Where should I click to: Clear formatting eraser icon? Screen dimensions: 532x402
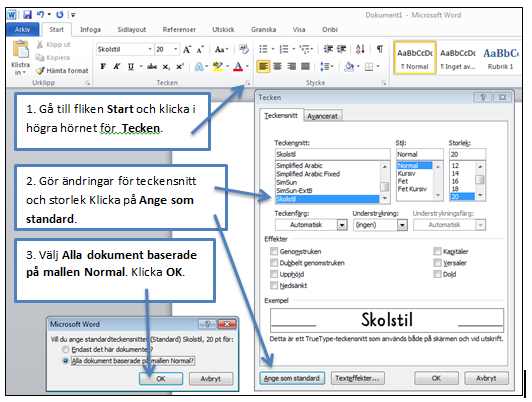[x=244, y=49]
